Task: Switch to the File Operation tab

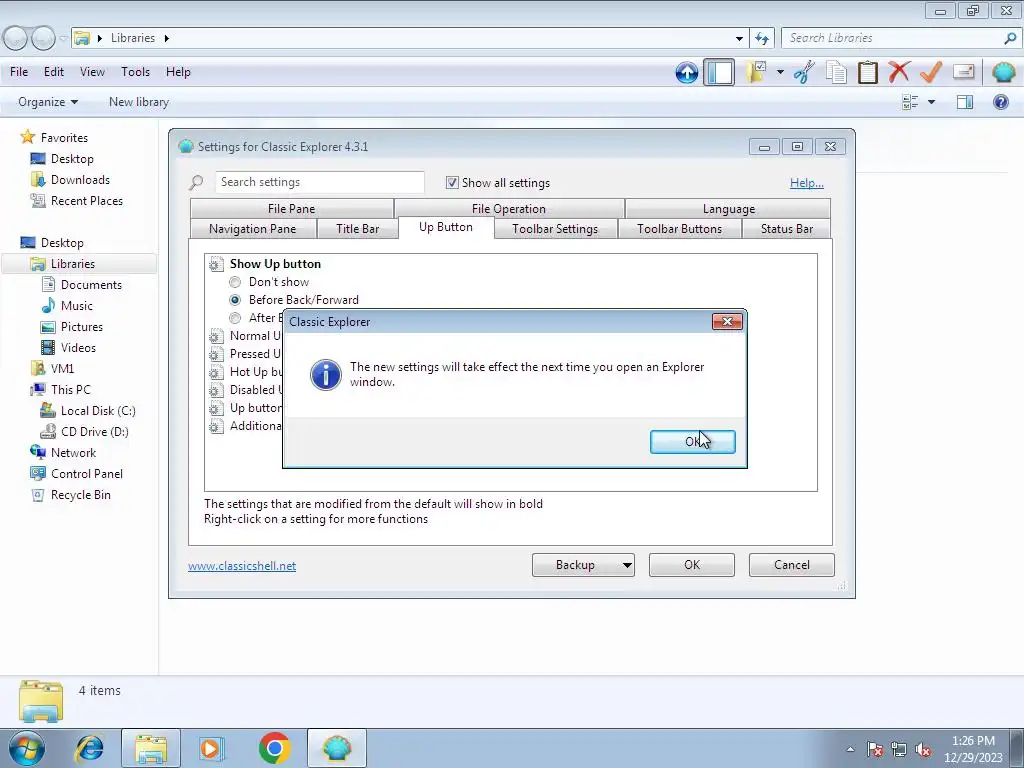Action: click(509, 208)
